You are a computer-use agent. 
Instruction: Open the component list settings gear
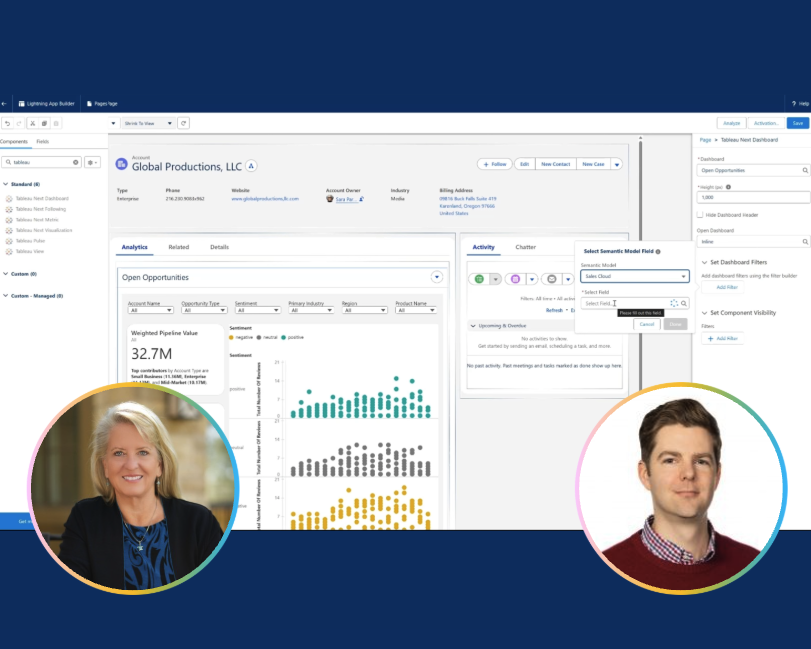click(92, 162)
